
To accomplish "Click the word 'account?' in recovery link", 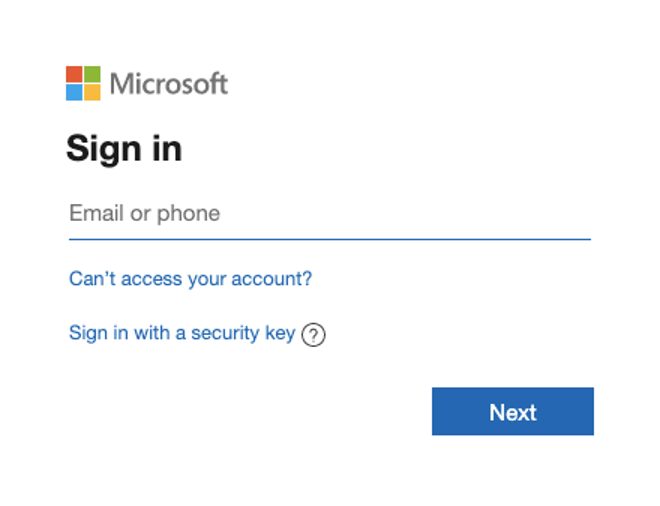I will click(271, 279).
